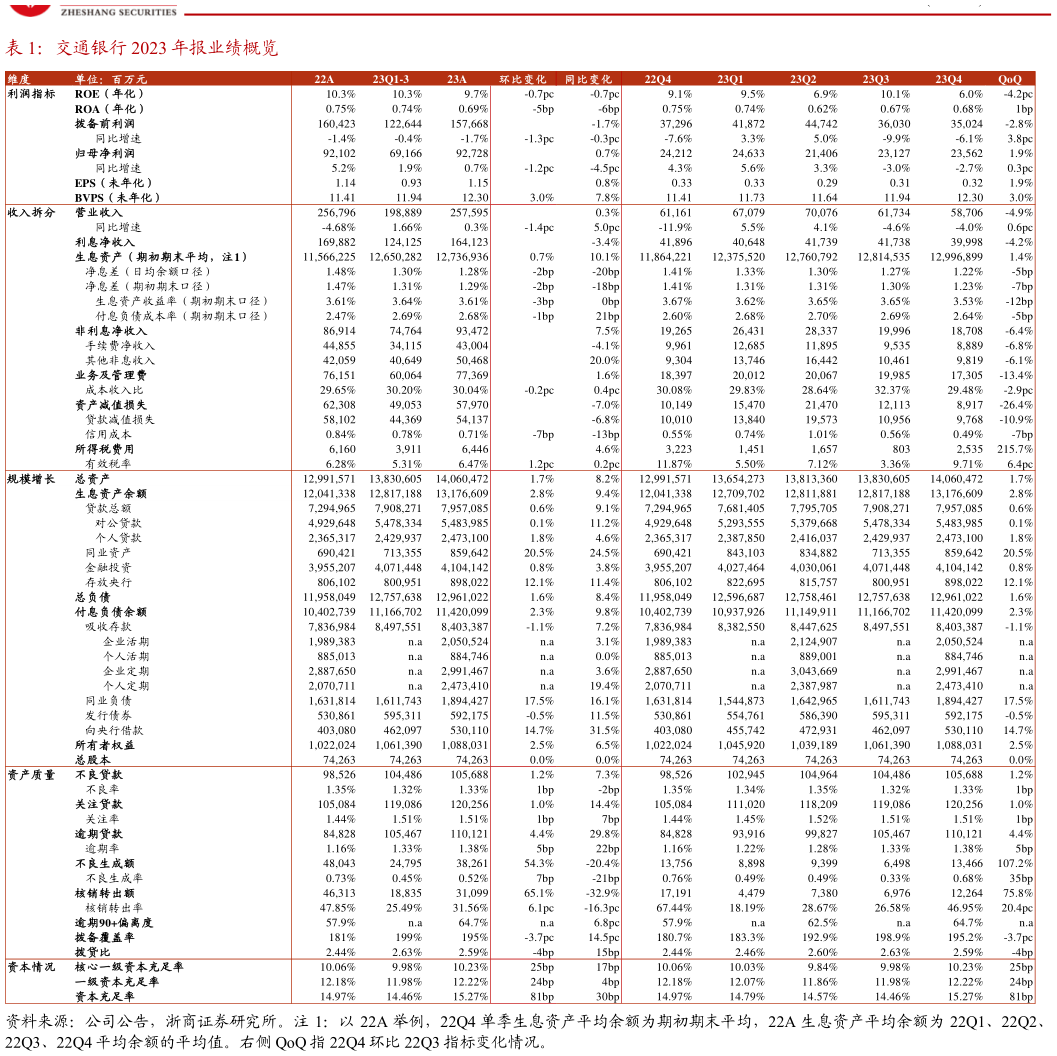Click the 总负债 row label
Viewport: 1057px width, 1056px height.
92,598
